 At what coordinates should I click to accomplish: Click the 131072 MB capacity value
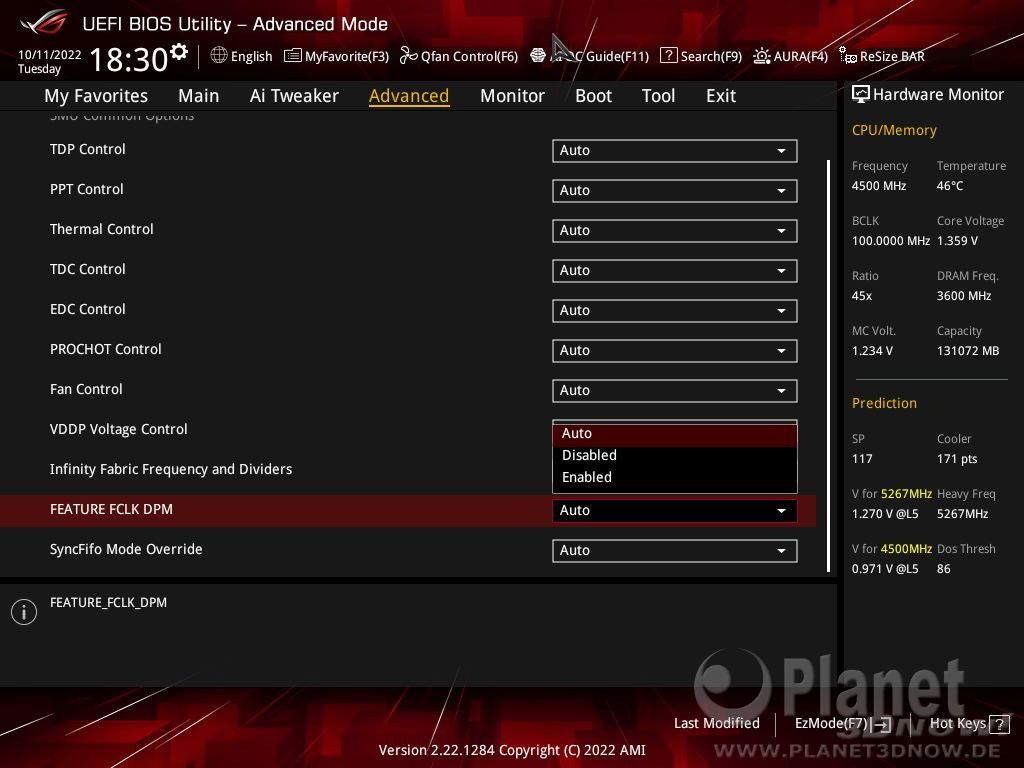968,351
